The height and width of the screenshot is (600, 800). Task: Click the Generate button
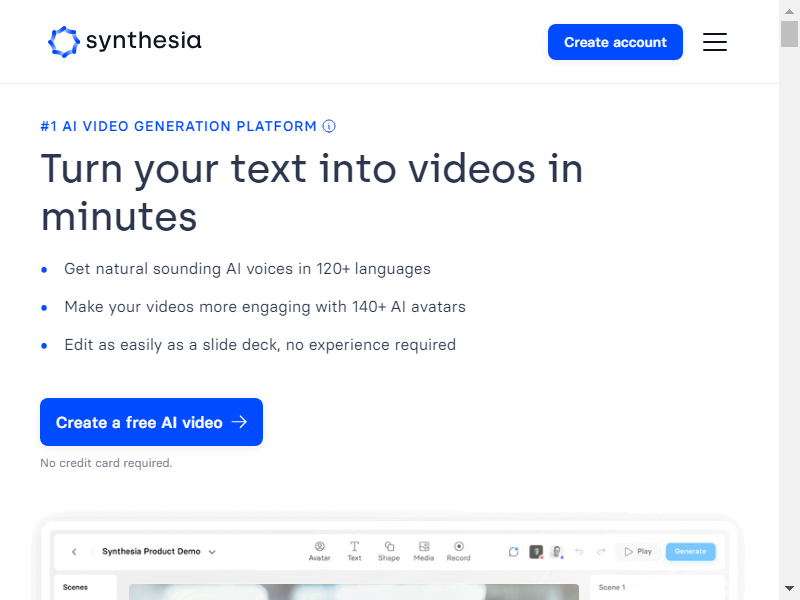691,551
